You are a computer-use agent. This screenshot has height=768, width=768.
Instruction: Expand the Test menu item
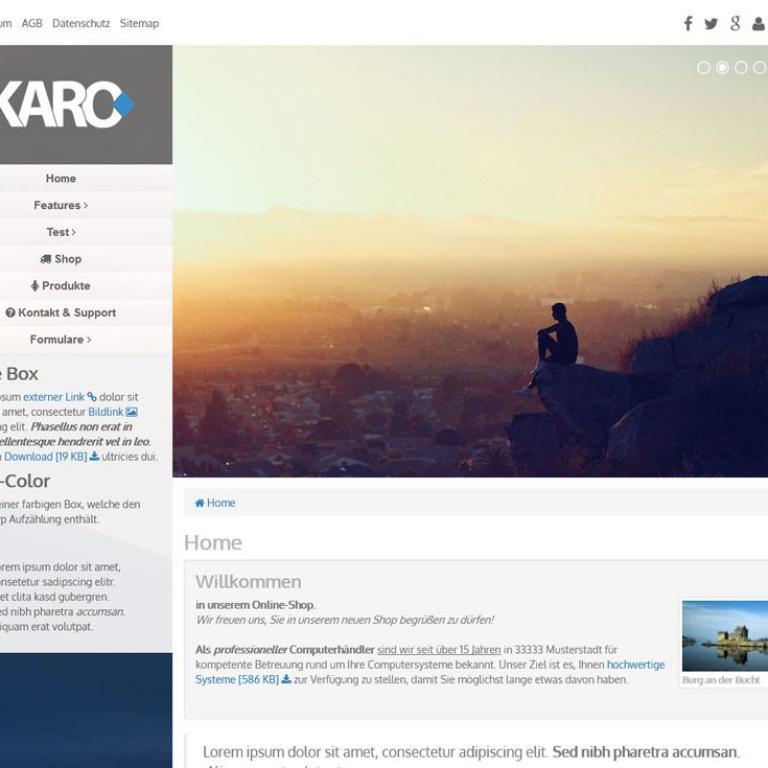point(60,232)
